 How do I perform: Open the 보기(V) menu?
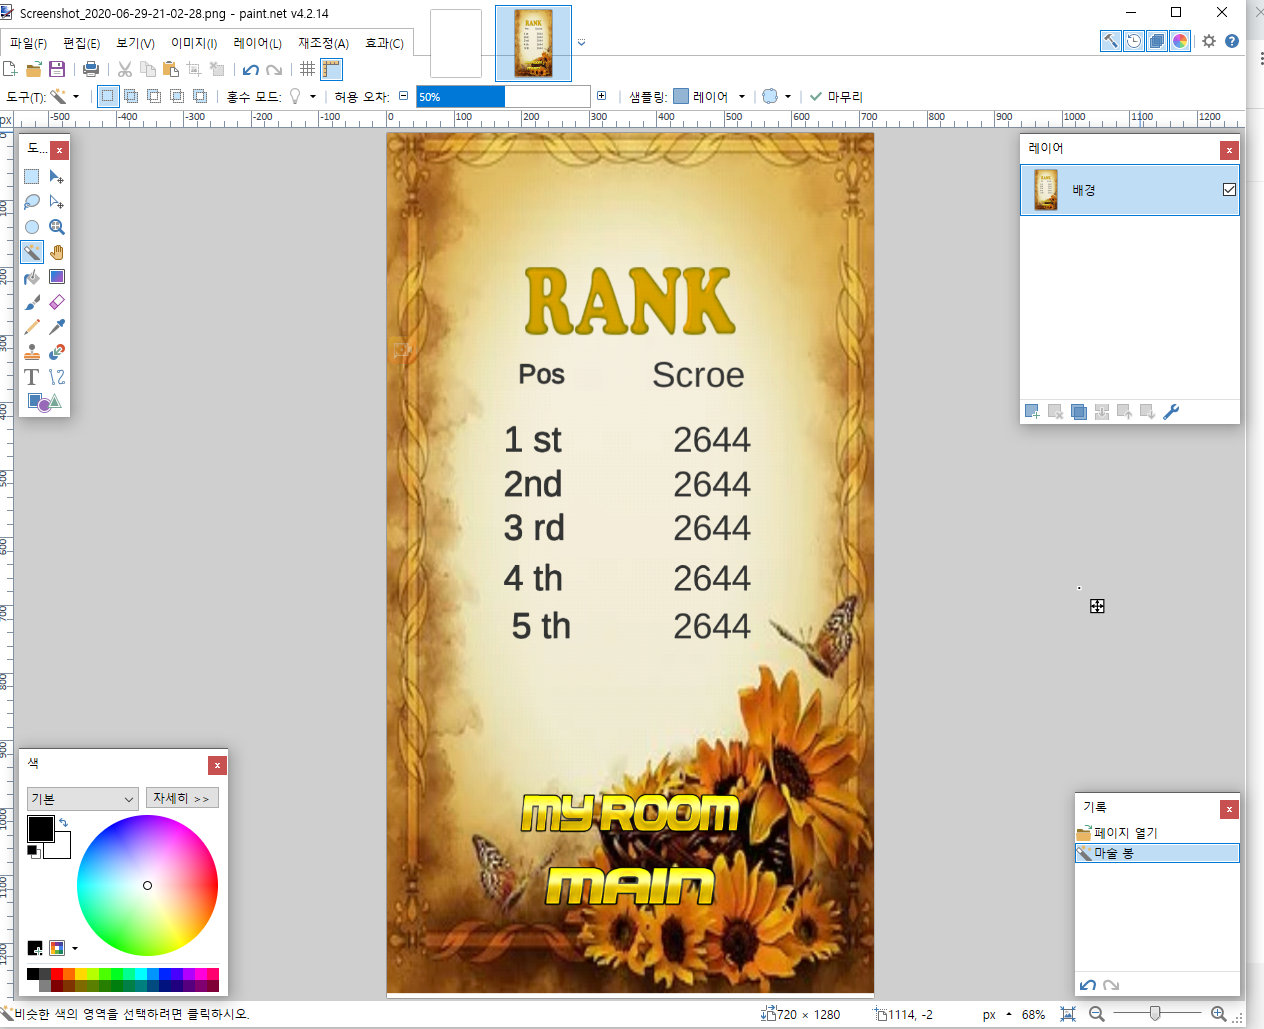pos(135,43)
